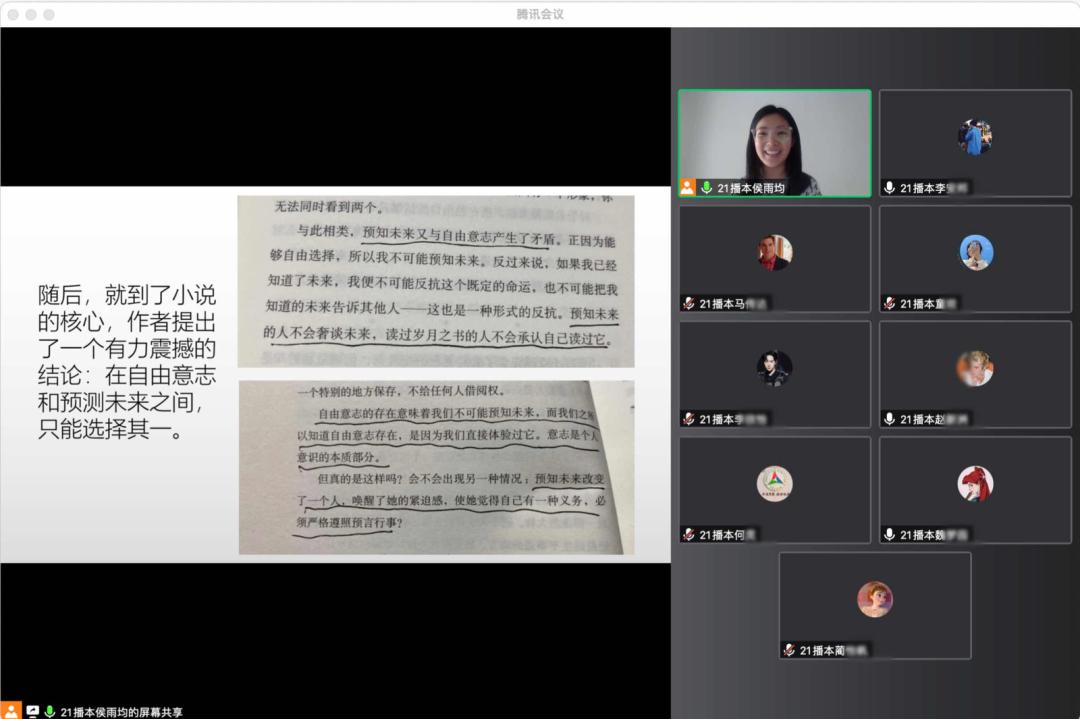Click the 21播本侯雨均的屏幕共享 label

(122, 712)
